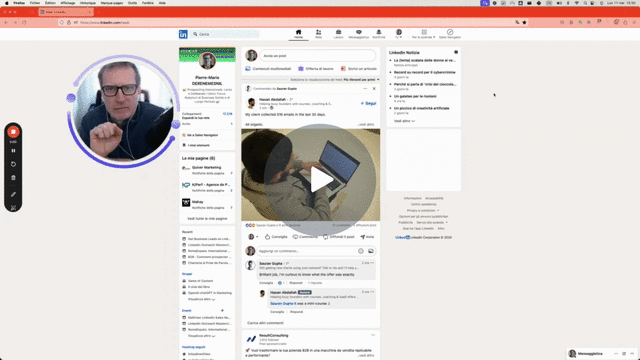Image resolution: width=640 pixels, height=360 pixels.
Task: Expand the Vedi altro news list
Action: pyautogui.click(x=404, y=121)
